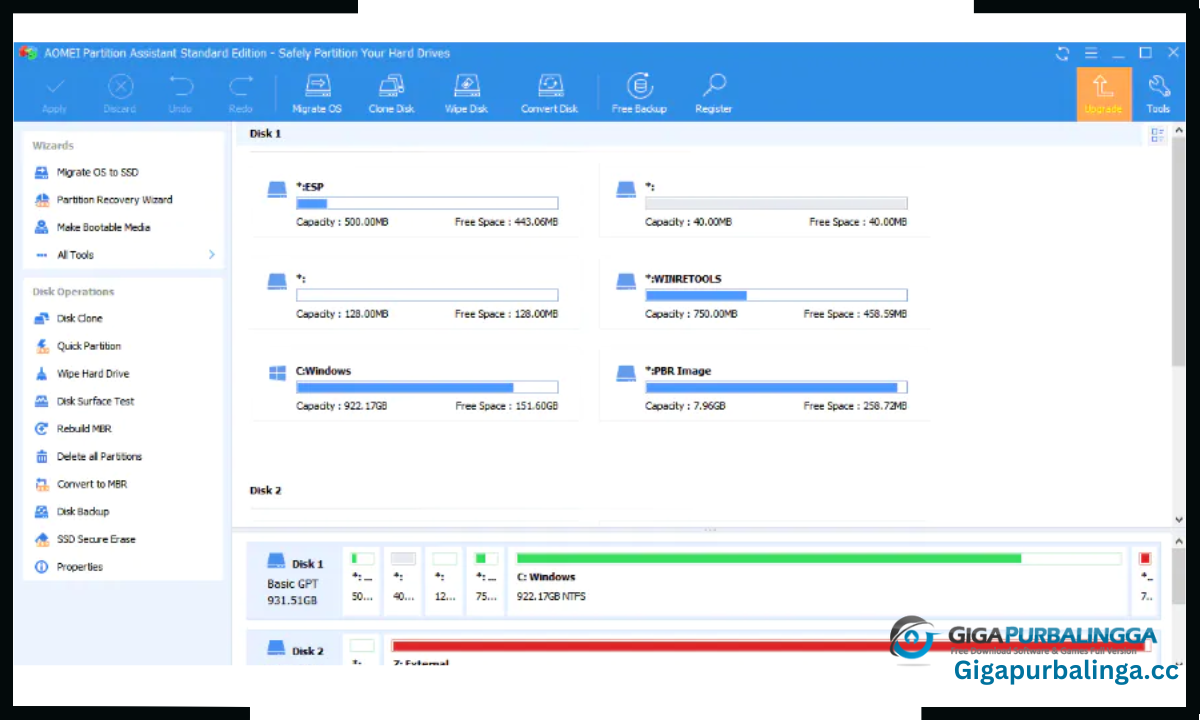This screenshot has width=1200, height=720.
Task: Select Disk 2 in the disk map
Action: point(293,648)
